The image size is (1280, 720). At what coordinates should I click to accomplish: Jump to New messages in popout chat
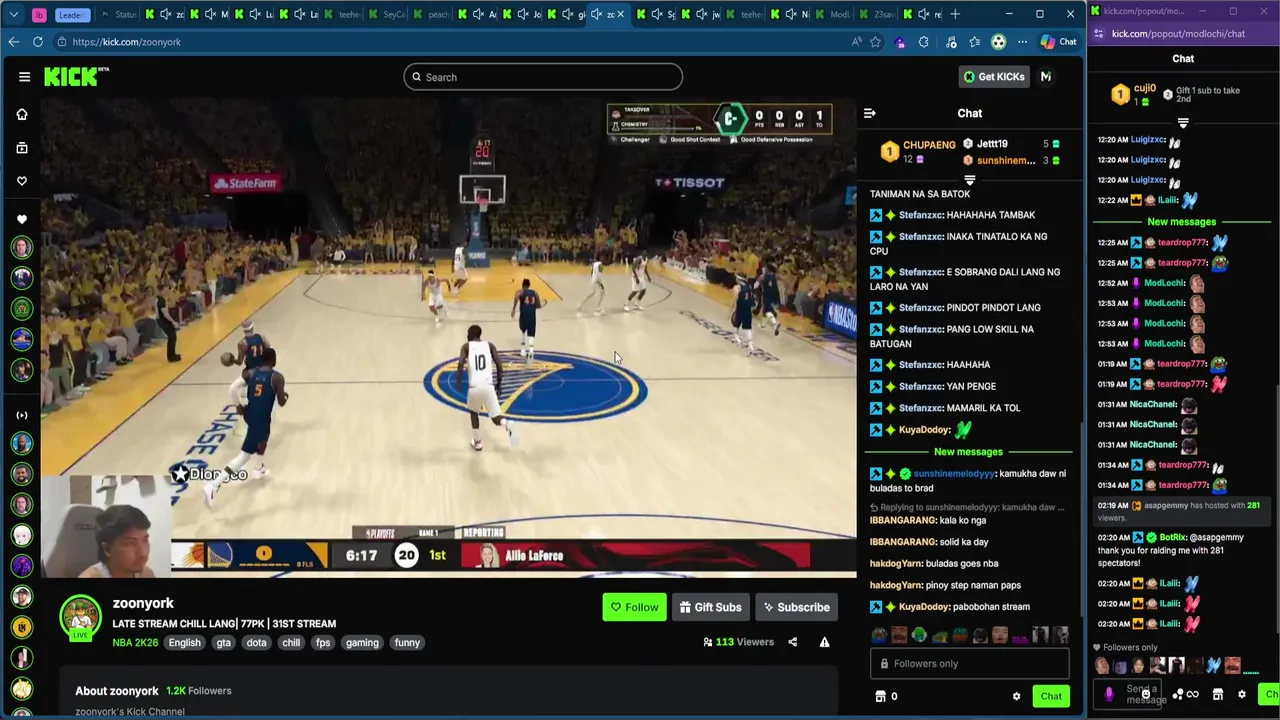click(1182, 222)
